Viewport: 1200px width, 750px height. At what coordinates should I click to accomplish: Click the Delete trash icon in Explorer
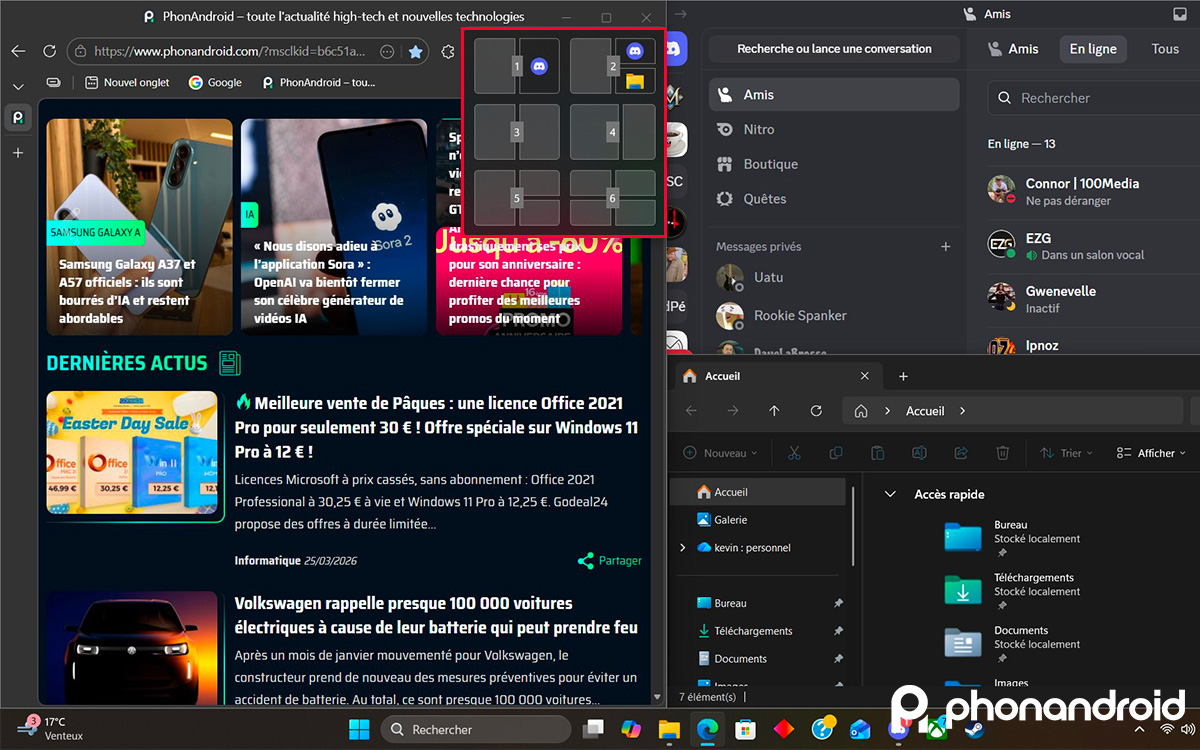(1002, 453)
